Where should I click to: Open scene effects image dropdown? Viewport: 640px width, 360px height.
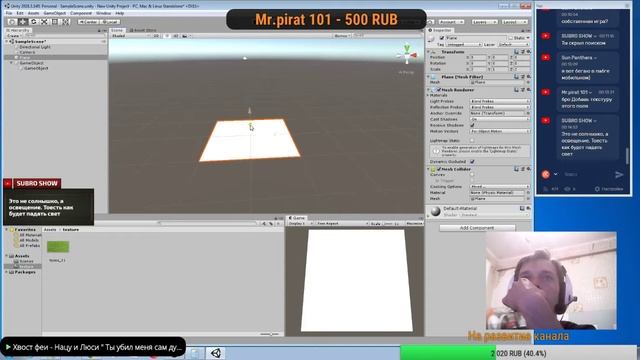click(x=186, y=36)
